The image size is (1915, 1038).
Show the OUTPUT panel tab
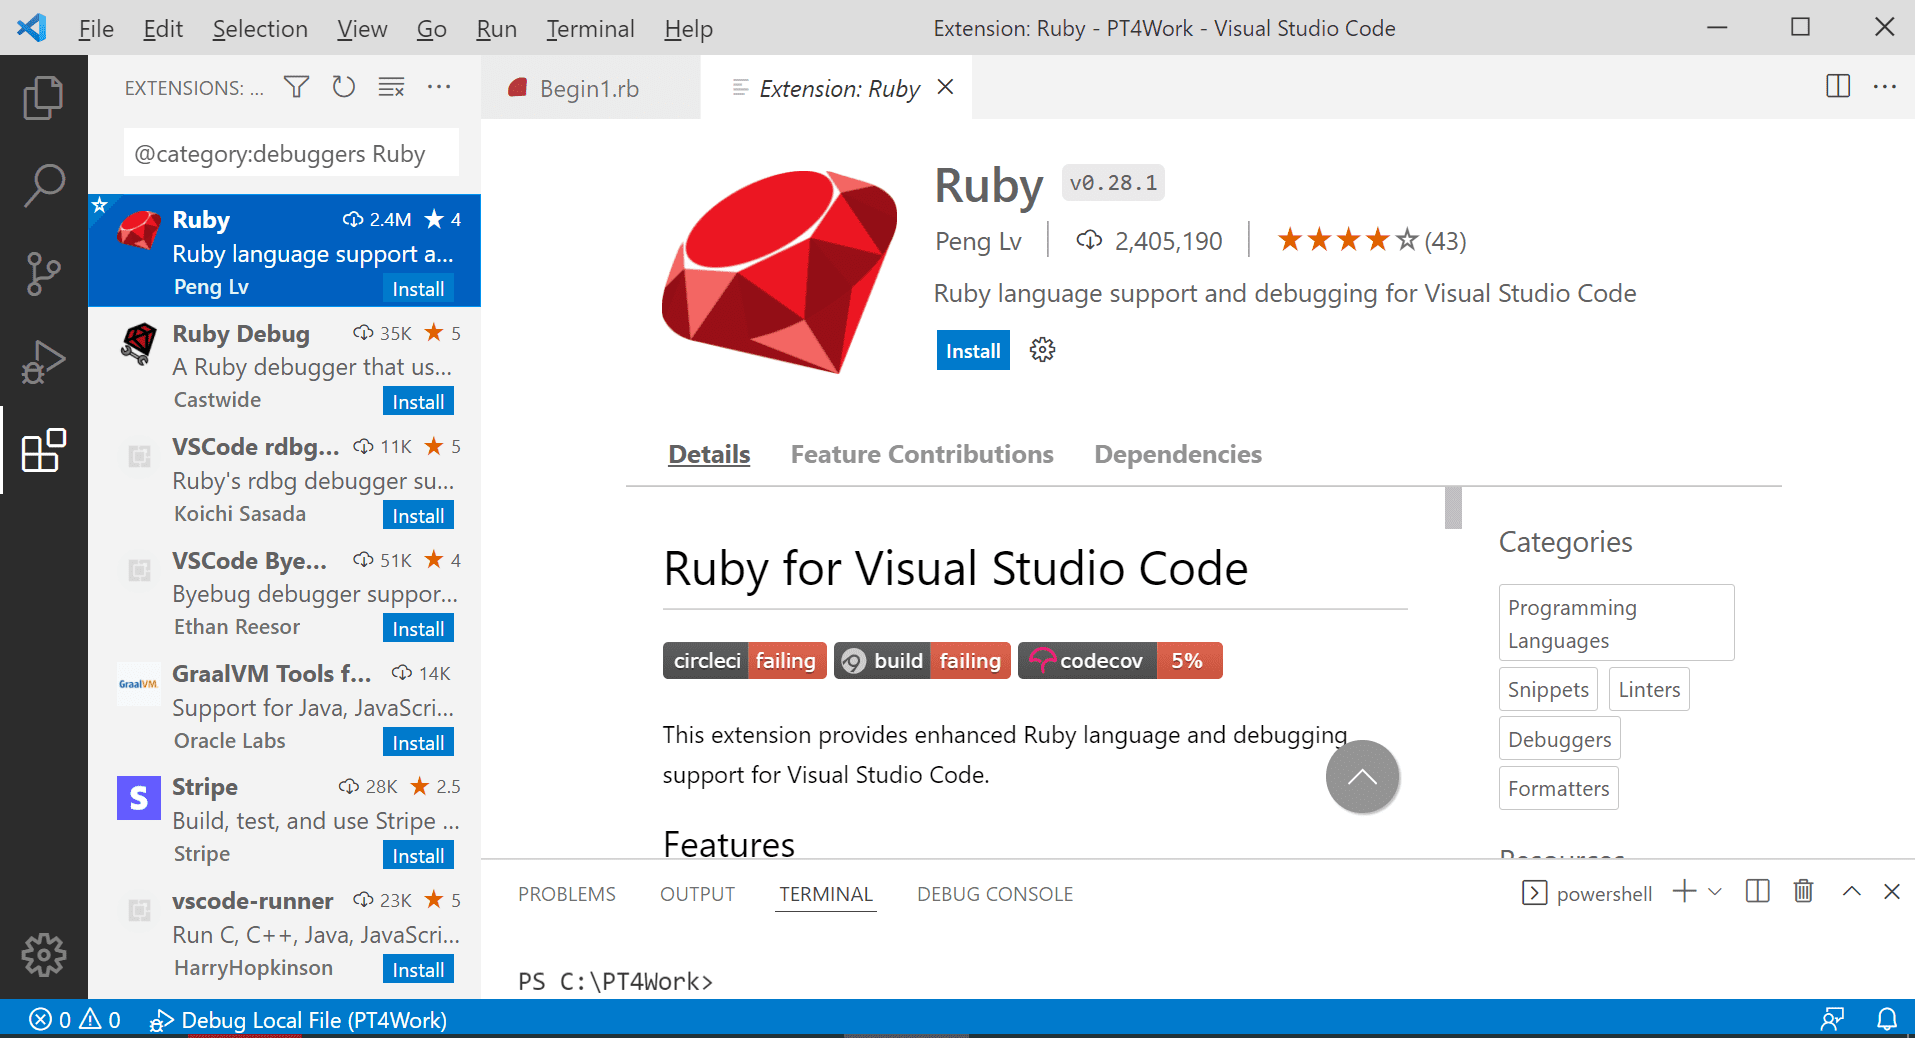[x=697, y=894]
